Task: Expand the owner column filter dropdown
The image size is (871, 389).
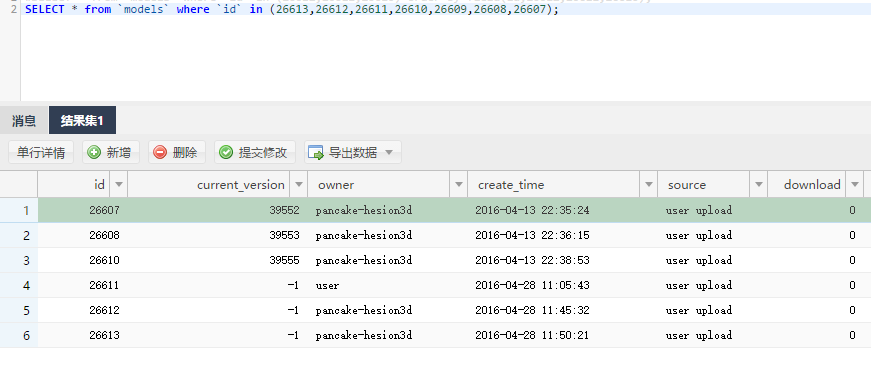Action: pyautogui.click(x=459, y=184)
